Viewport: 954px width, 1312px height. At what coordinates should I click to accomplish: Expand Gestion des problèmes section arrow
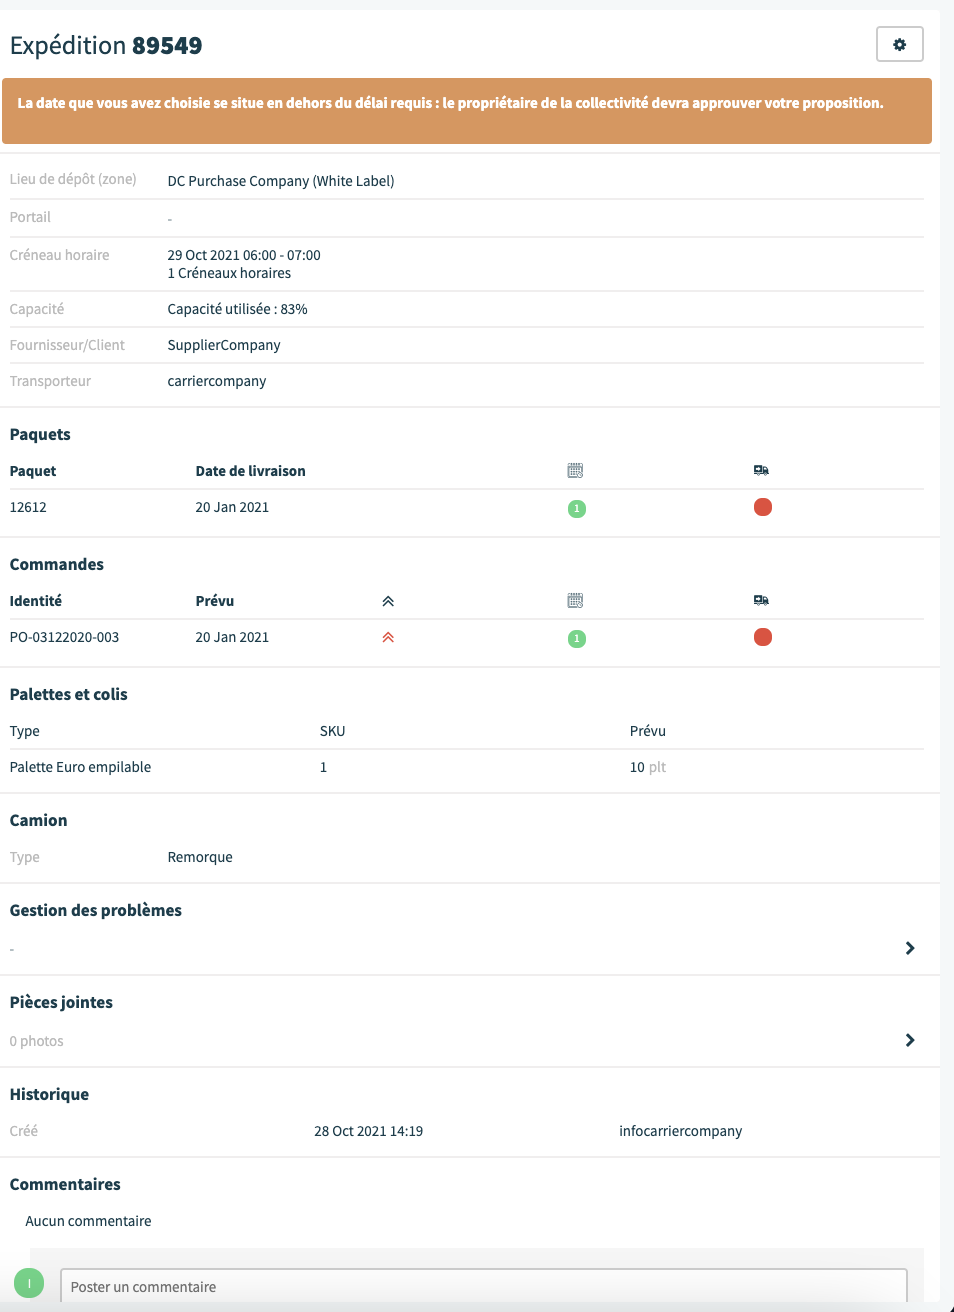click(x=910, y=948)
